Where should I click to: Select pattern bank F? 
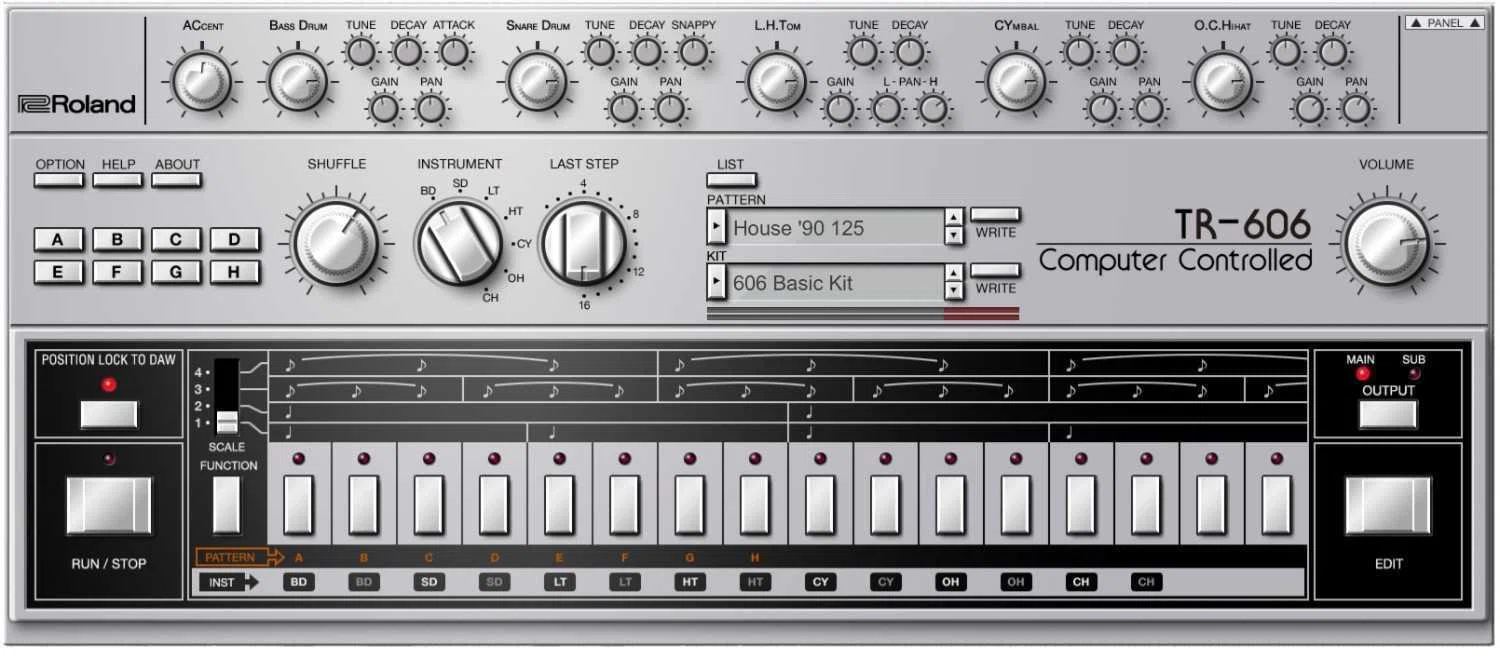tap(118, 272)
